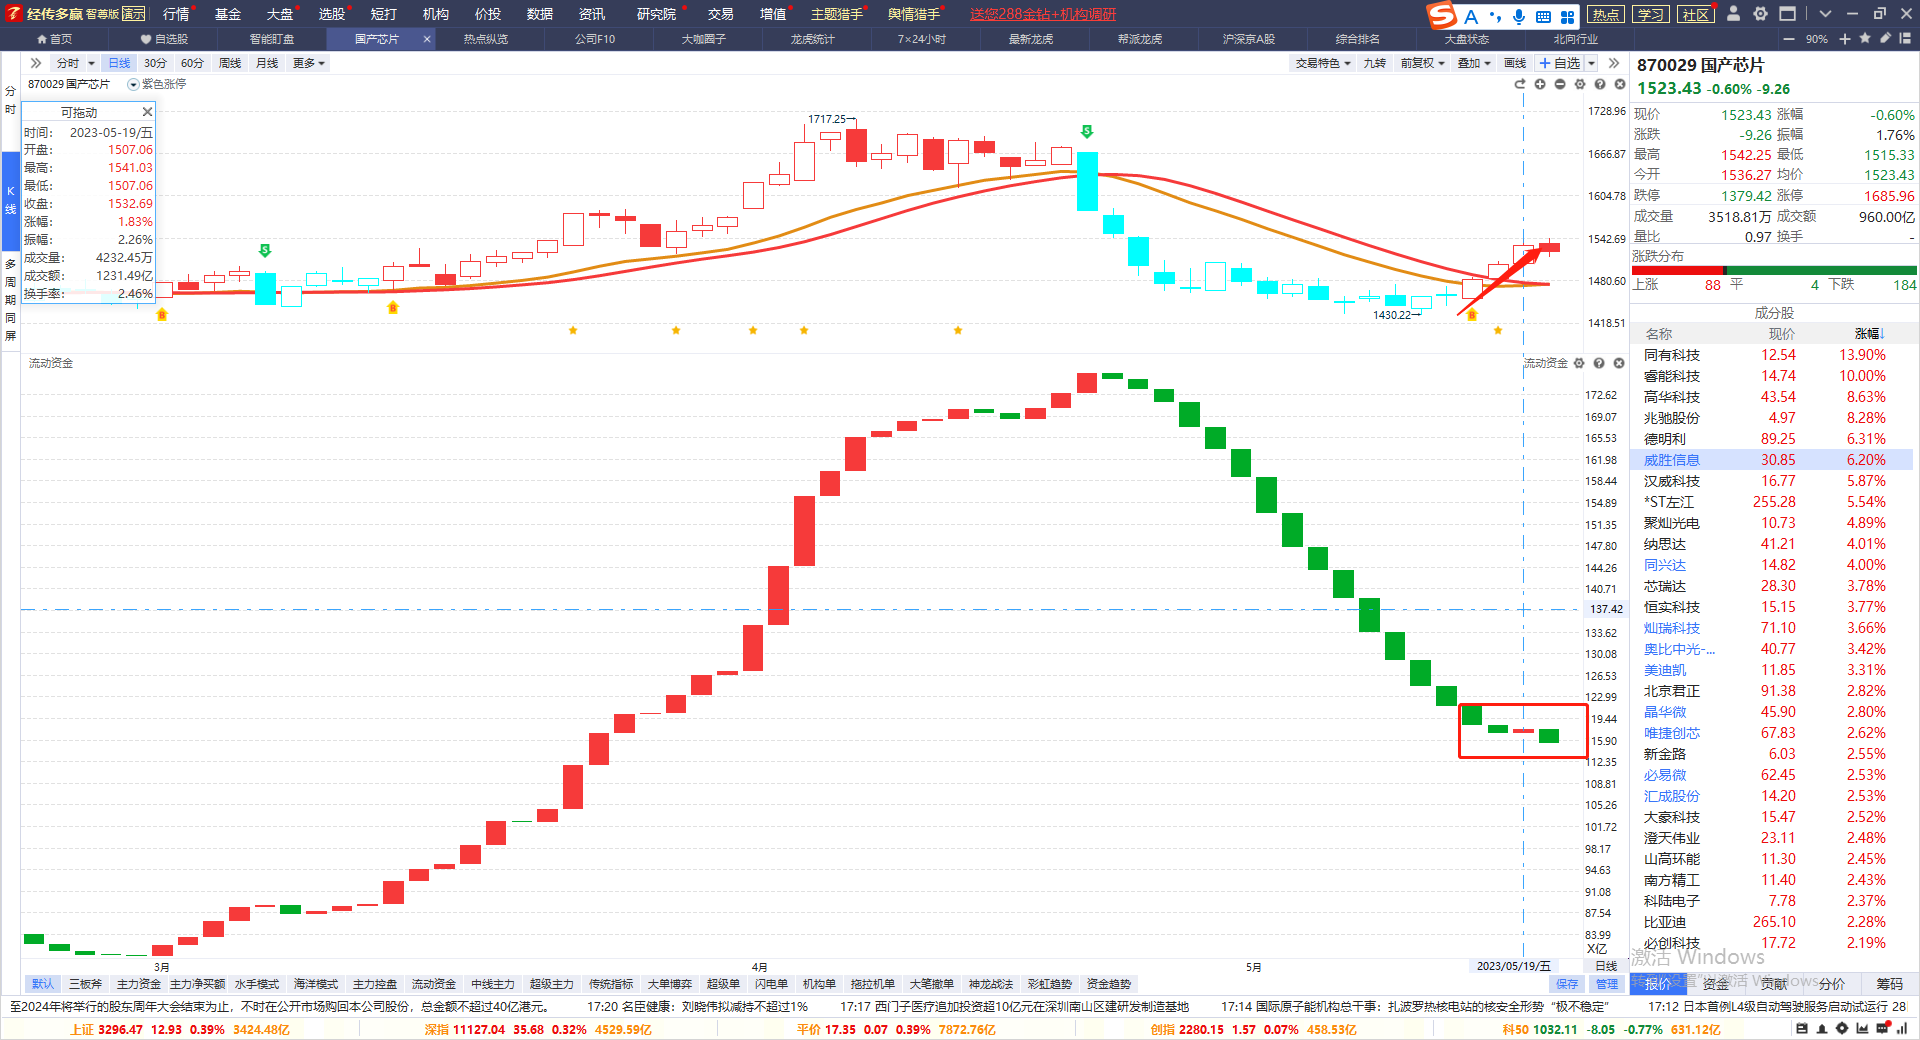Switch to 日线 daily period
1920x1040 pixels.
click(x=119, y=63)
